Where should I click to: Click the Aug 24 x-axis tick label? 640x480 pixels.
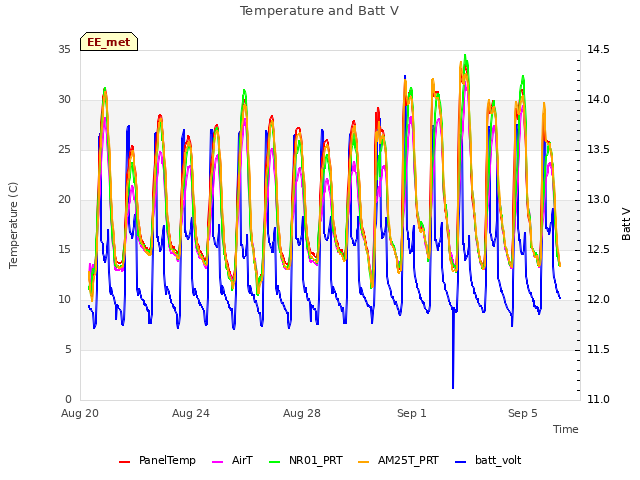click(191, 413)
